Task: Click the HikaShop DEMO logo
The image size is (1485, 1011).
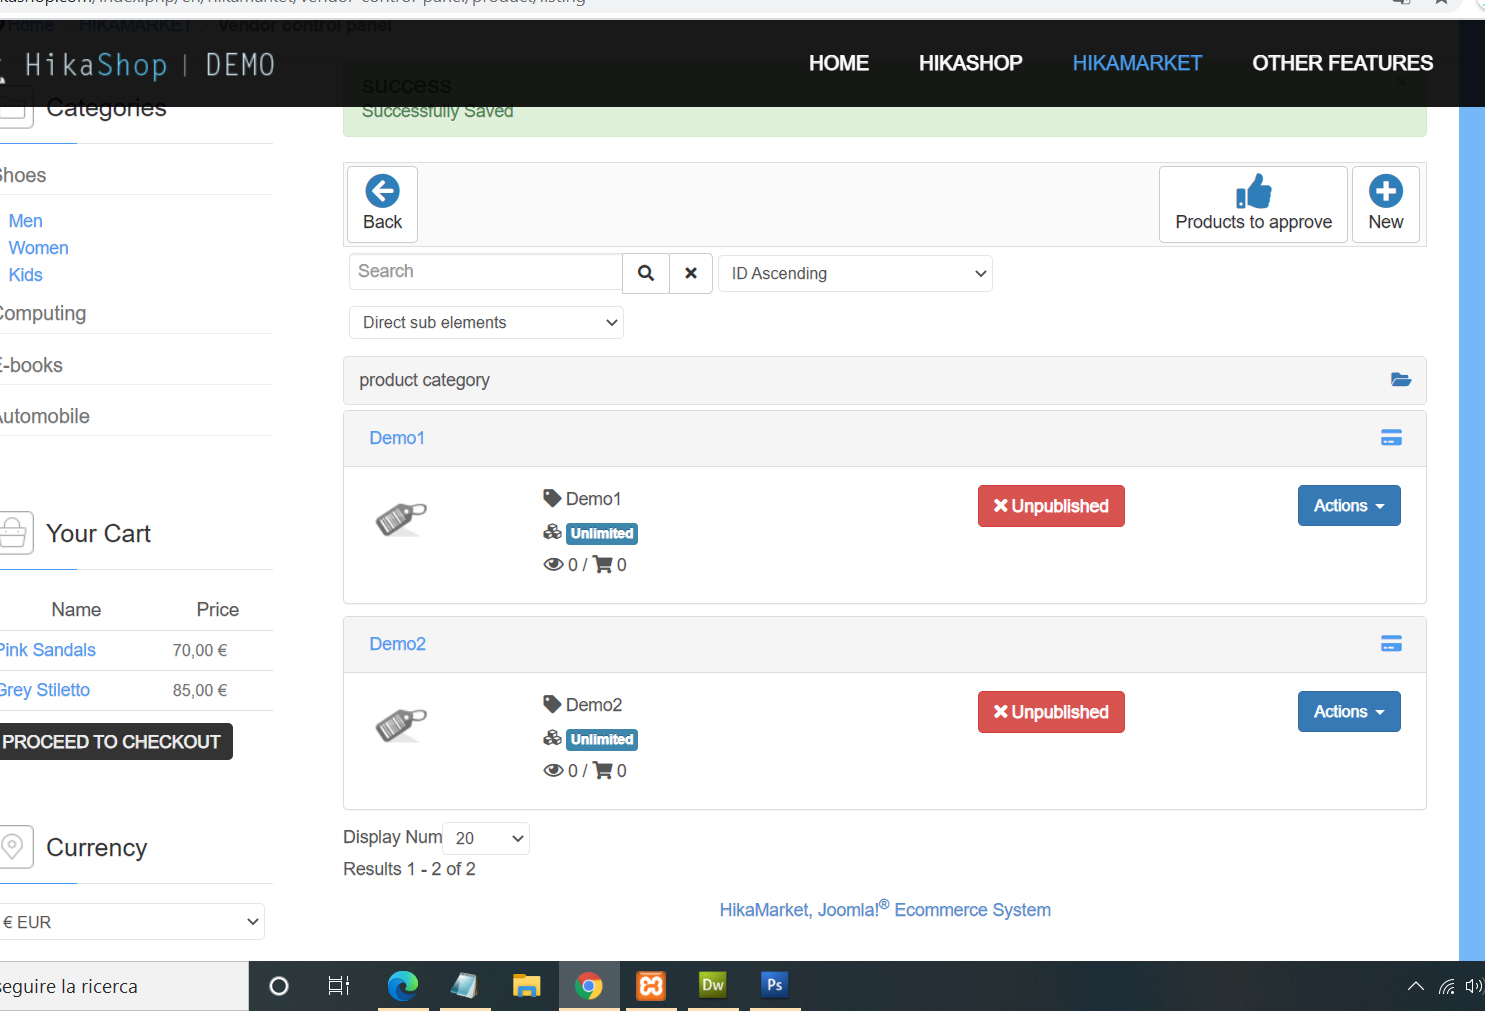Action: pos(139,65)
